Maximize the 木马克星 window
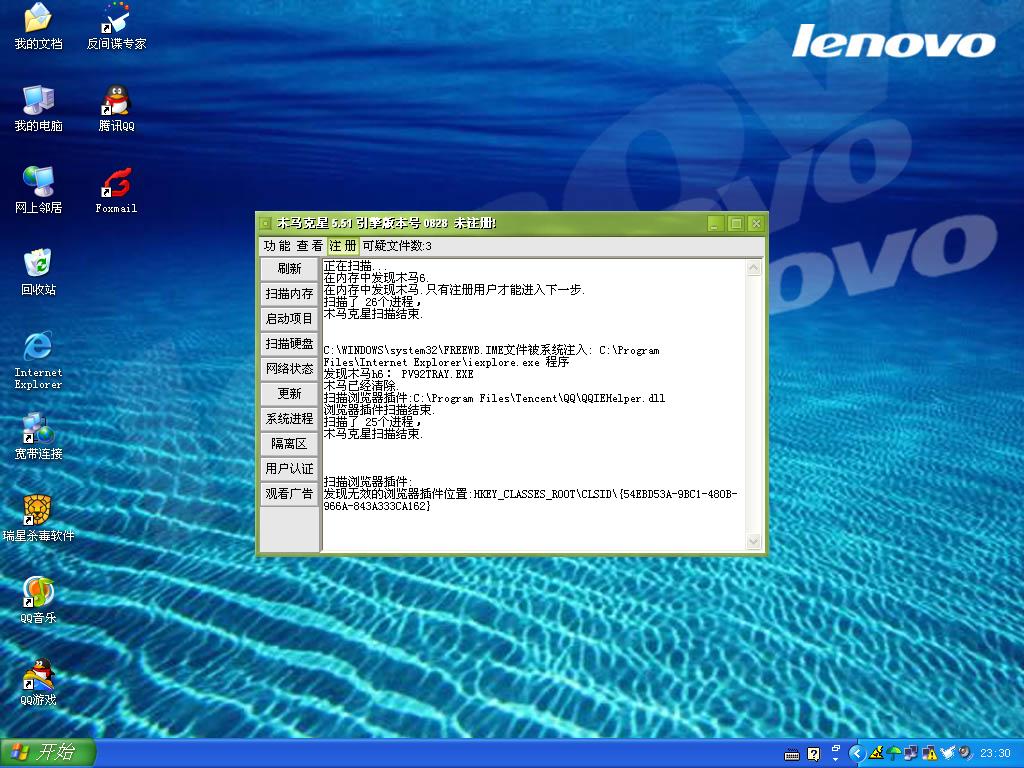This screenshot has width=1024, height=768. [x=736, y=224]
